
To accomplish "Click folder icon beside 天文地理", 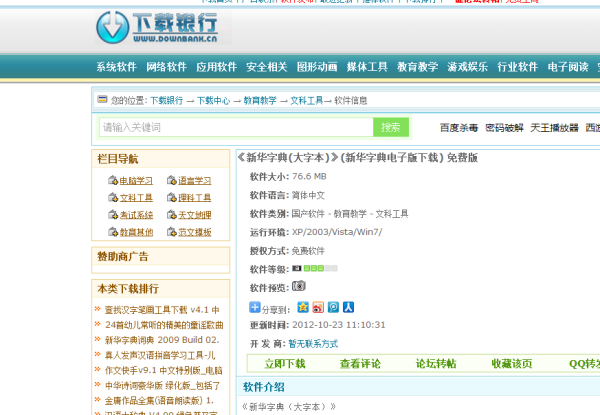I will point(171,215).
